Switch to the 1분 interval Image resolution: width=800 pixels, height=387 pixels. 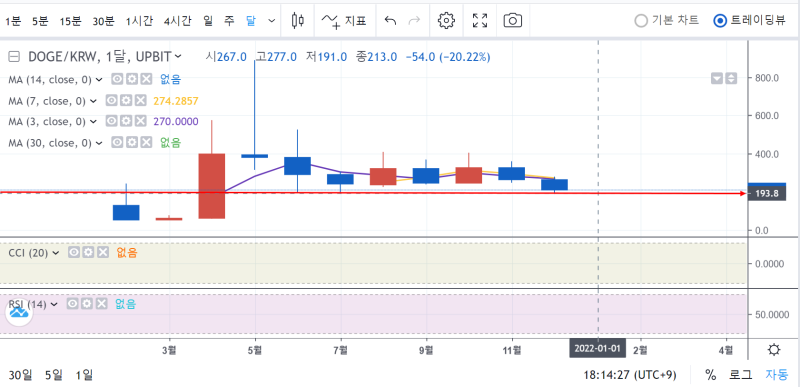pyautogui.click(x=13, y=21)
